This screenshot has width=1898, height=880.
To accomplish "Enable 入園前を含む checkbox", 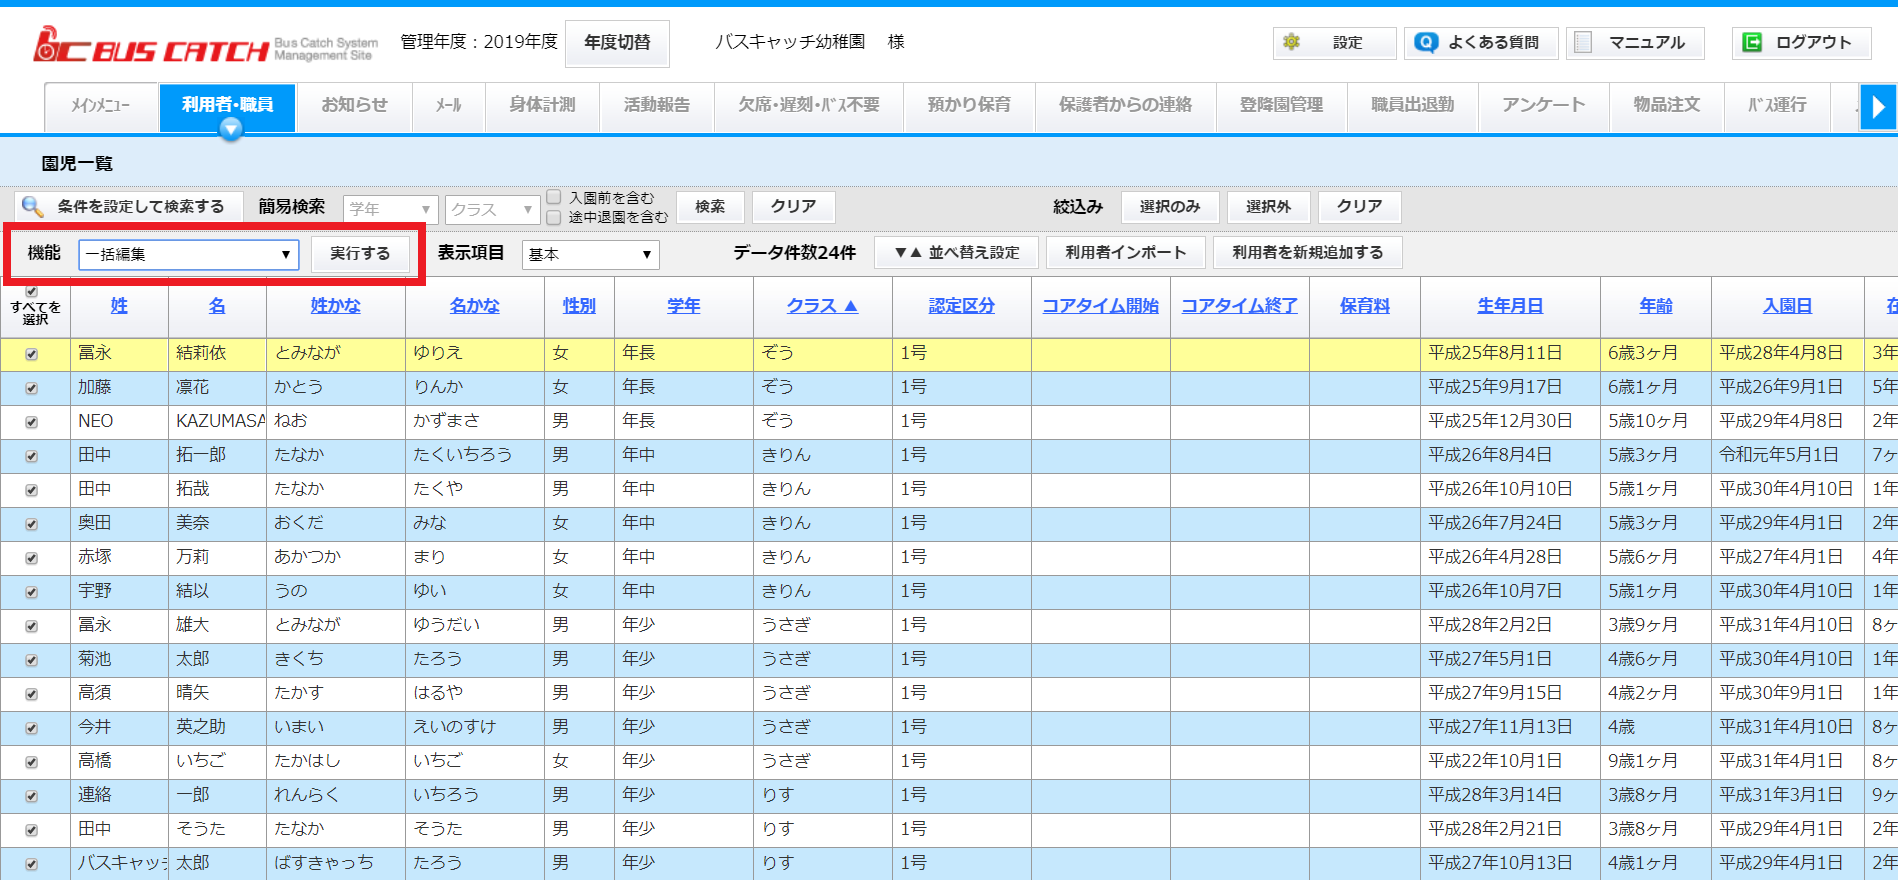I will (554, 197).
